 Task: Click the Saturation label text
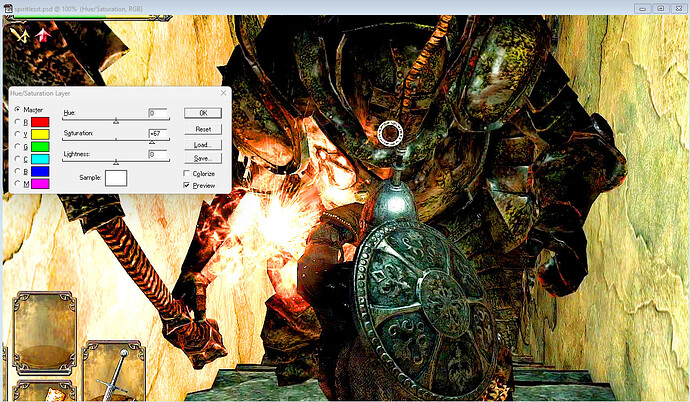tap(78, 133)
